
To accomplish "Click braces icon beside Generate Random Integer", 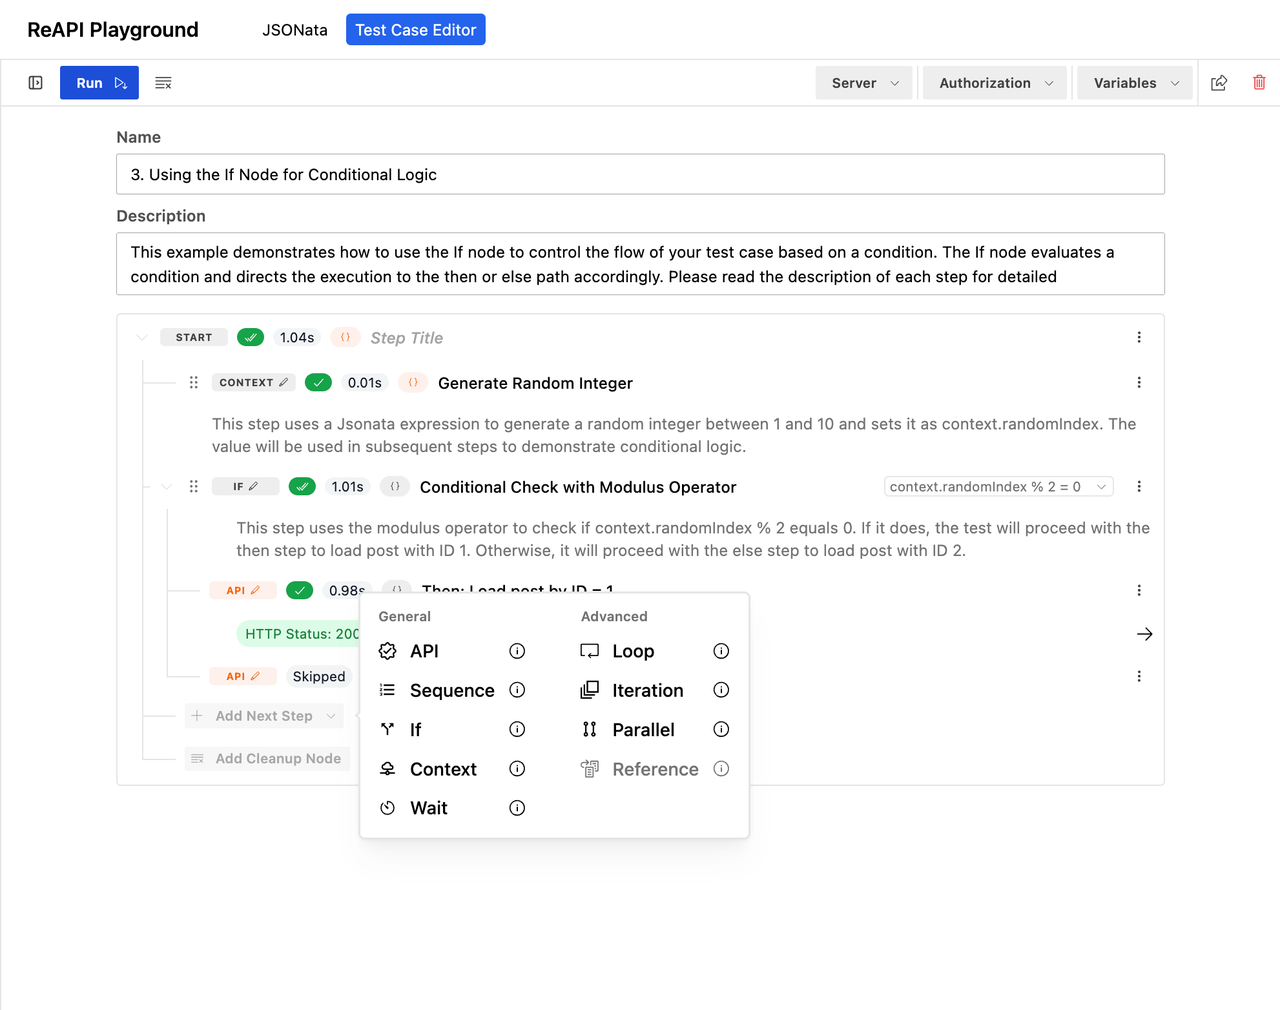I will click(413, 383).
